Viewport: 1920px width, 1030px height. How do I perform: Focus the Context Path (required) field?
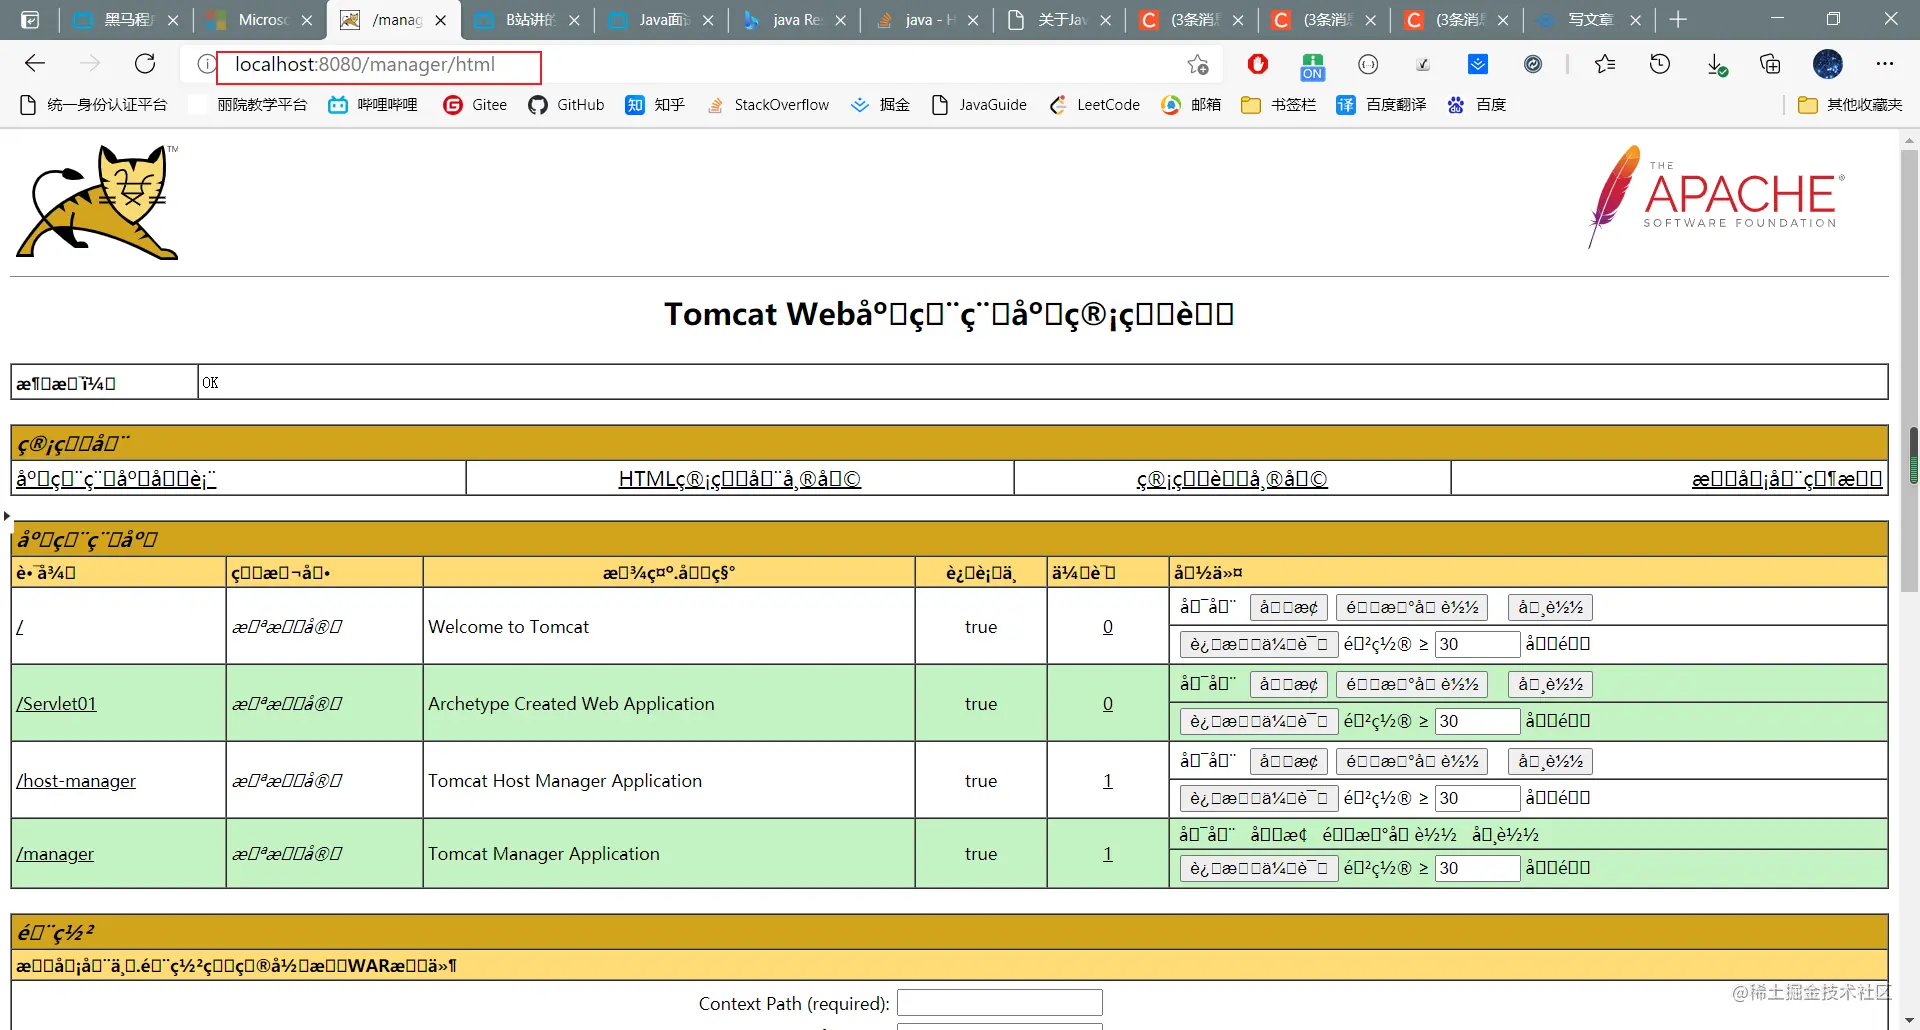coord(1000,1003)
